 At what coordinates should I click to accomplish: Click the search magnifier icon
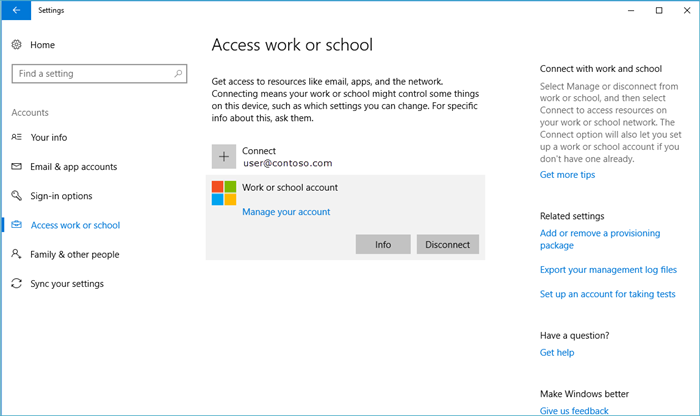point(178,73)
